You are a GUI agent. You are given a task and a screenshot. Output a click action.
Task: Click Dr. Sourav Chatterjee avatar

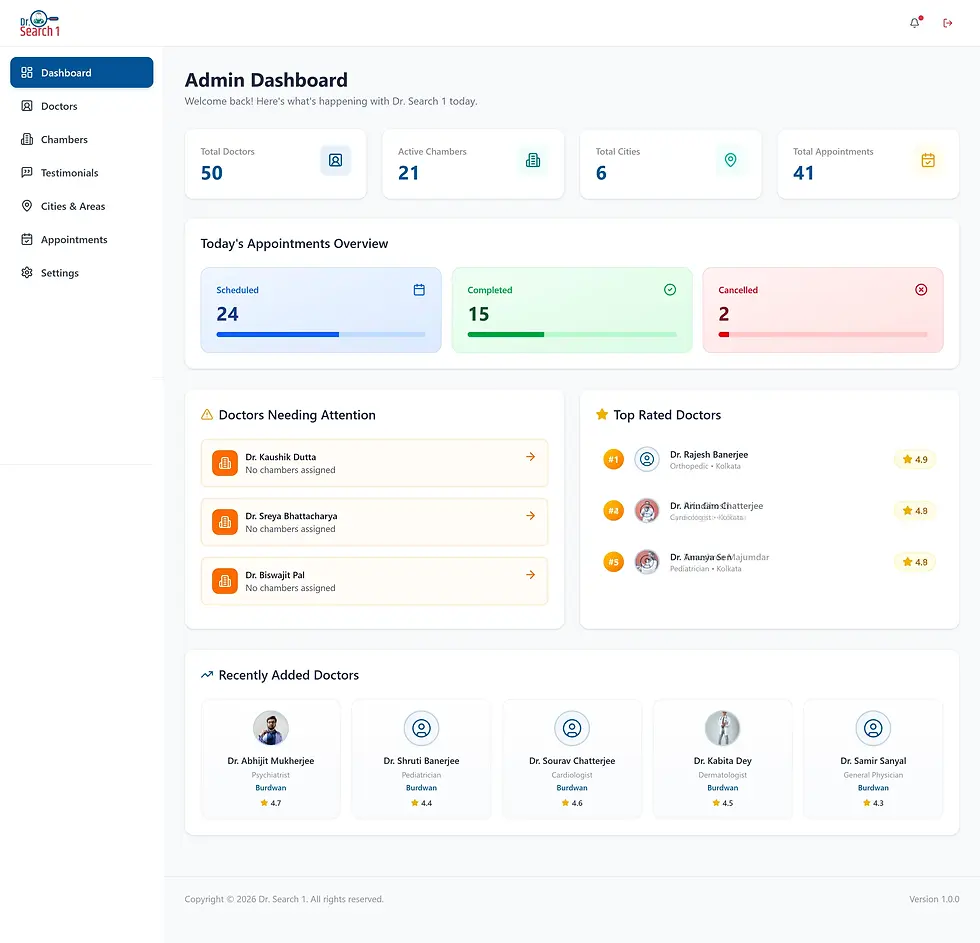tap(572, 728)
